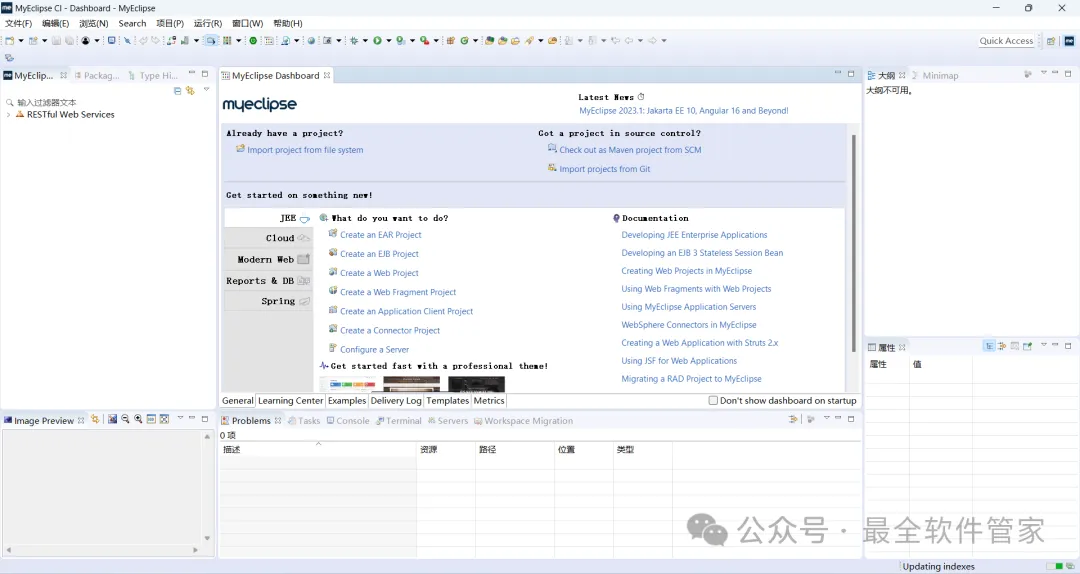Open the 帮助(H) menu
The width and height of the screenshot is (1080, 574).
click(x=288, y=23)
